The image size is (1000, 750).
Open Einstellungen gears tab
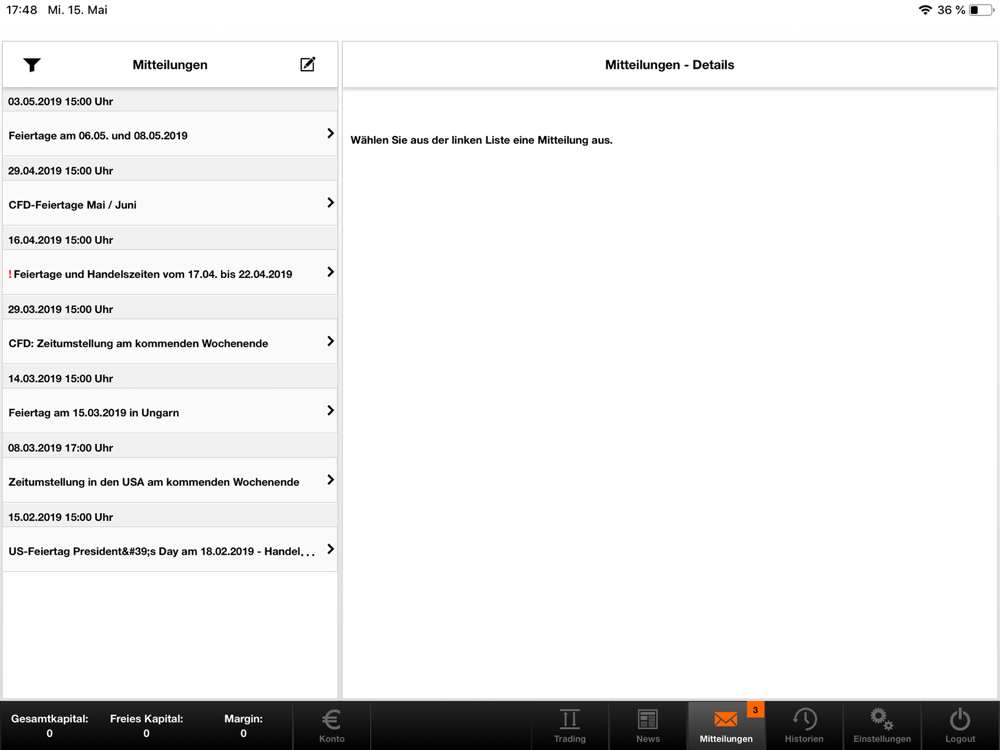[x=882, y=726]
